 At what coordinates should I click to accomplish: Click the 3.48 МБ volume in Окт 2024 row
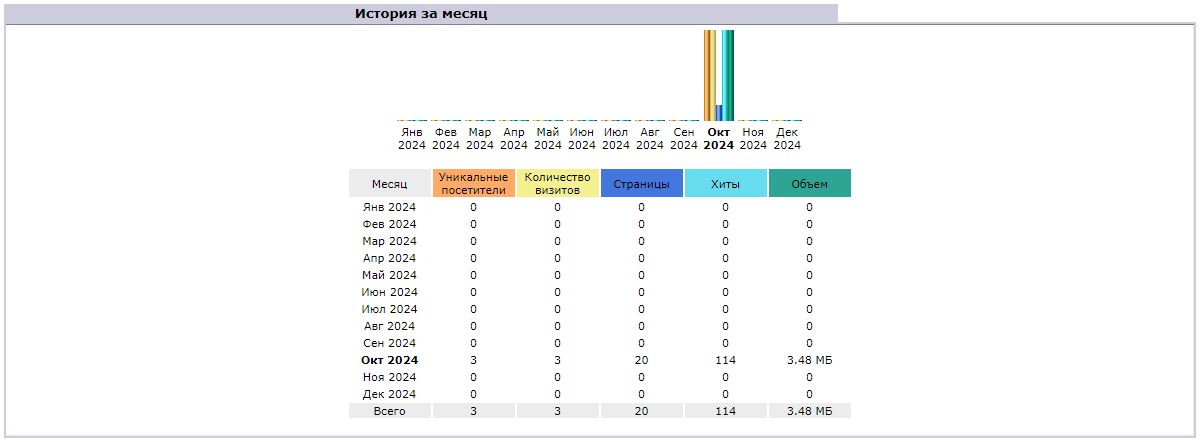(x=809, y=360)
